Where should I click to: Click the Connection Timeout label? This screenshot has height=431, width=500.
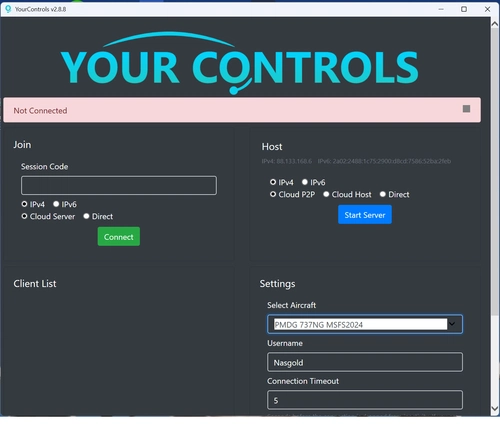303,381
